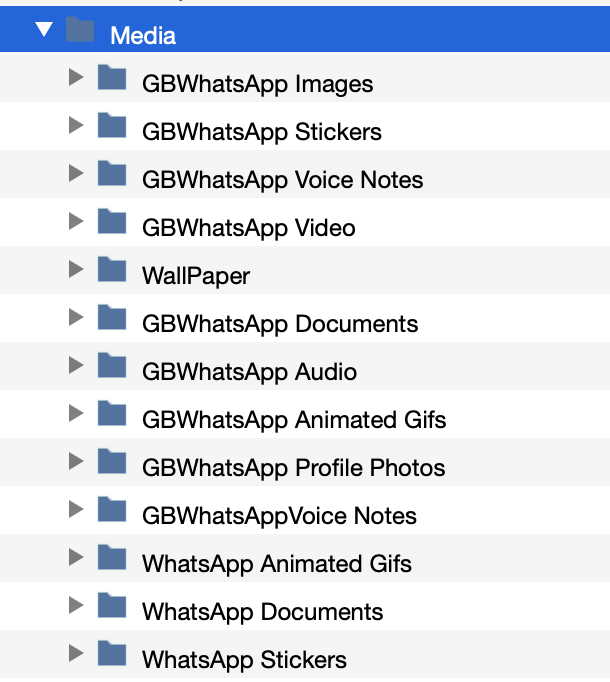
Task: Click the GBWhatsAppVoice Notes folder icon
Action: pyautogui.click(x=112, y=509)
